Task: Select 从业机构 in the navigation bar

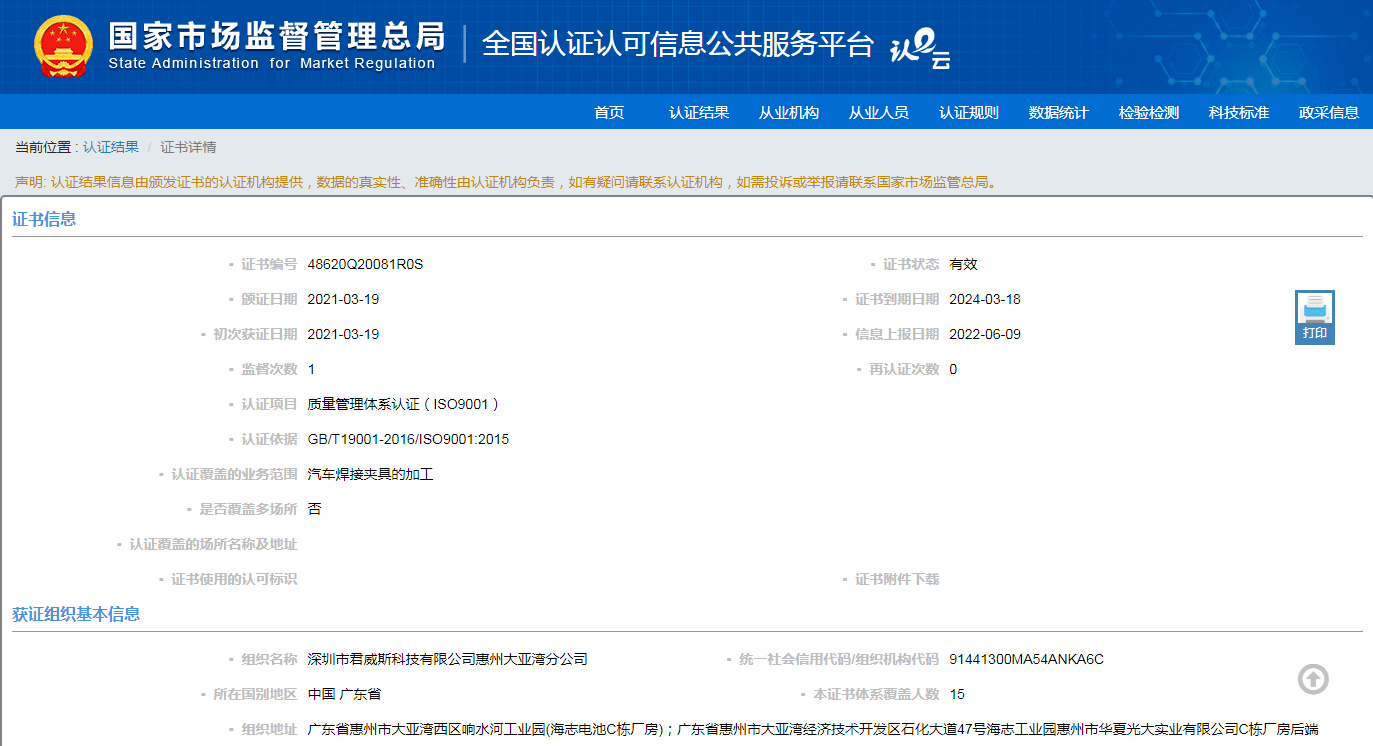Action: click(x=789, y=112)
